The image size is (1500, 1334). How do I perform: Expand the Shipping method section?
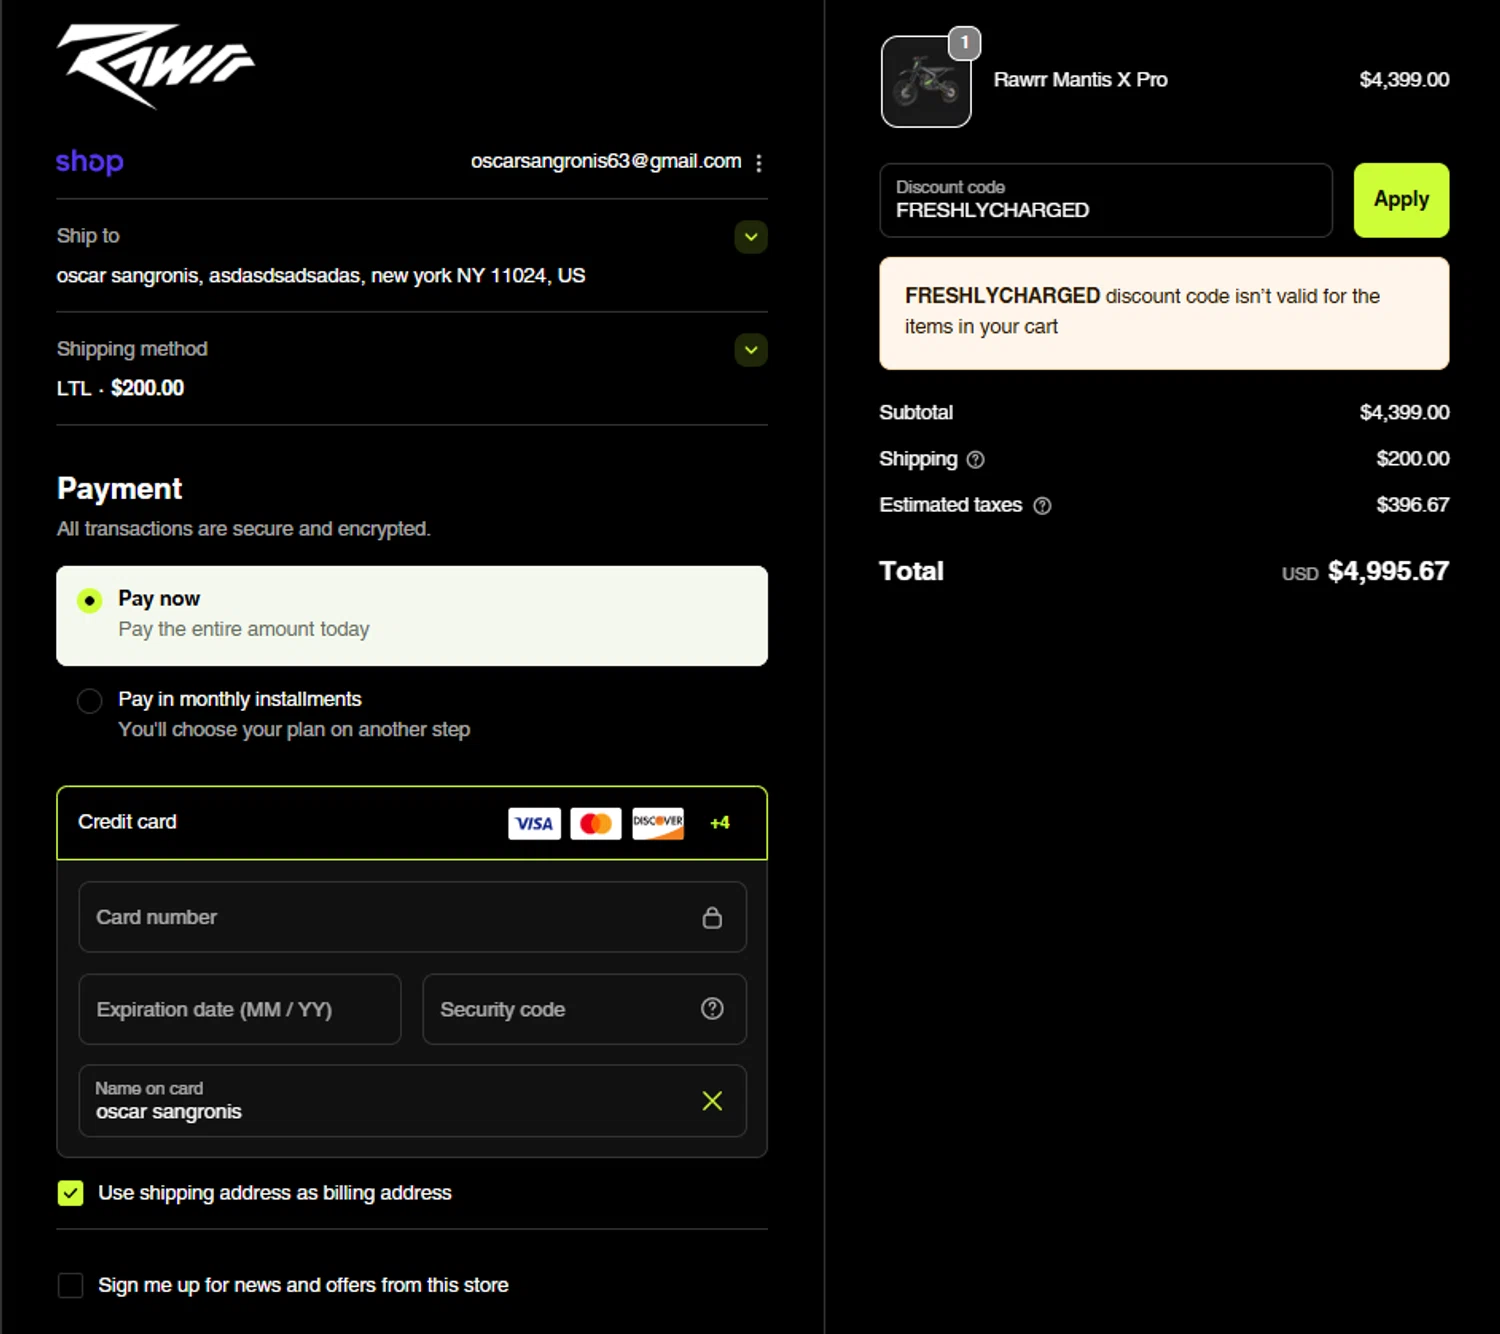751,350
